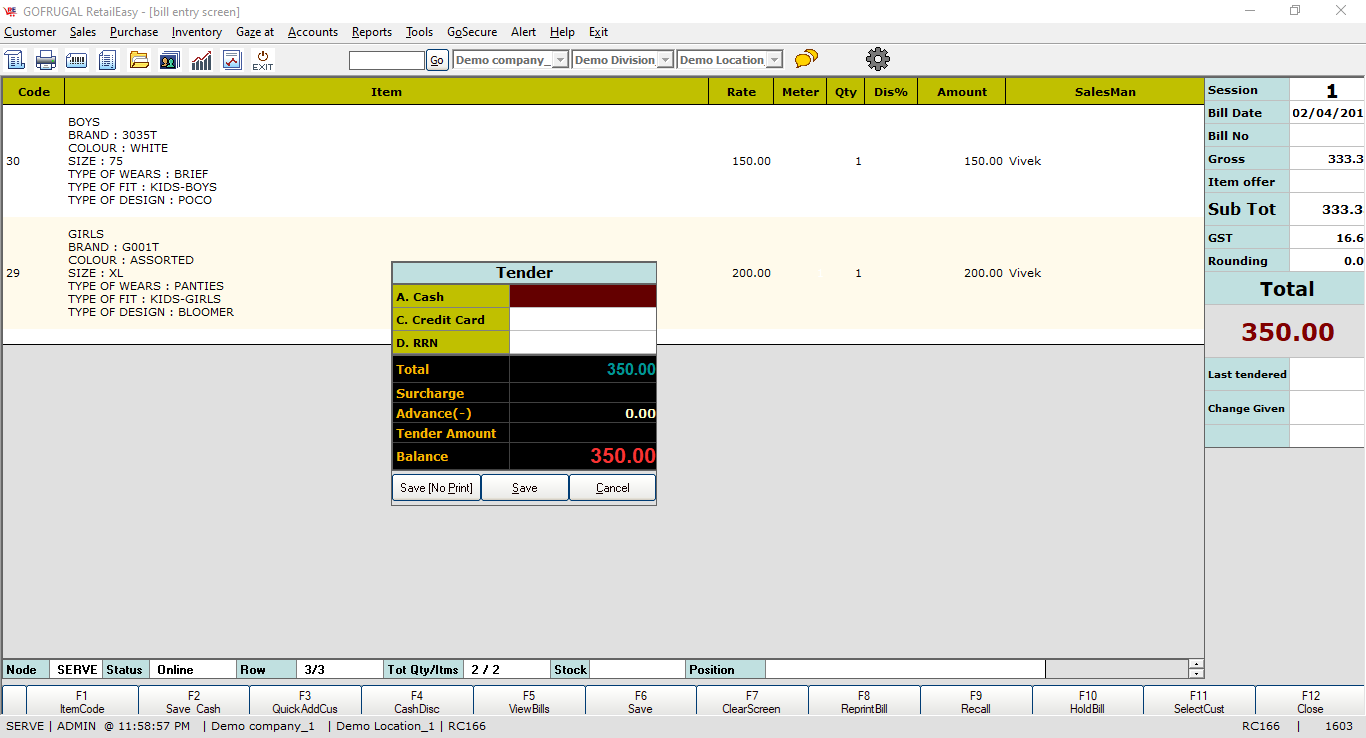Click the SalesMan column header
The image size is (1366, 738).
pyautogui.click(x=1105, y=92)
